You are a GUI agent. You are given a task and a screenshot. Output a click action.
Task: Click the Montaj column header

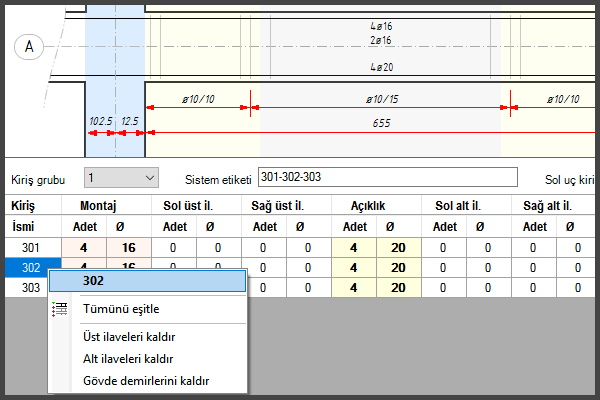(x=105, y=205)
